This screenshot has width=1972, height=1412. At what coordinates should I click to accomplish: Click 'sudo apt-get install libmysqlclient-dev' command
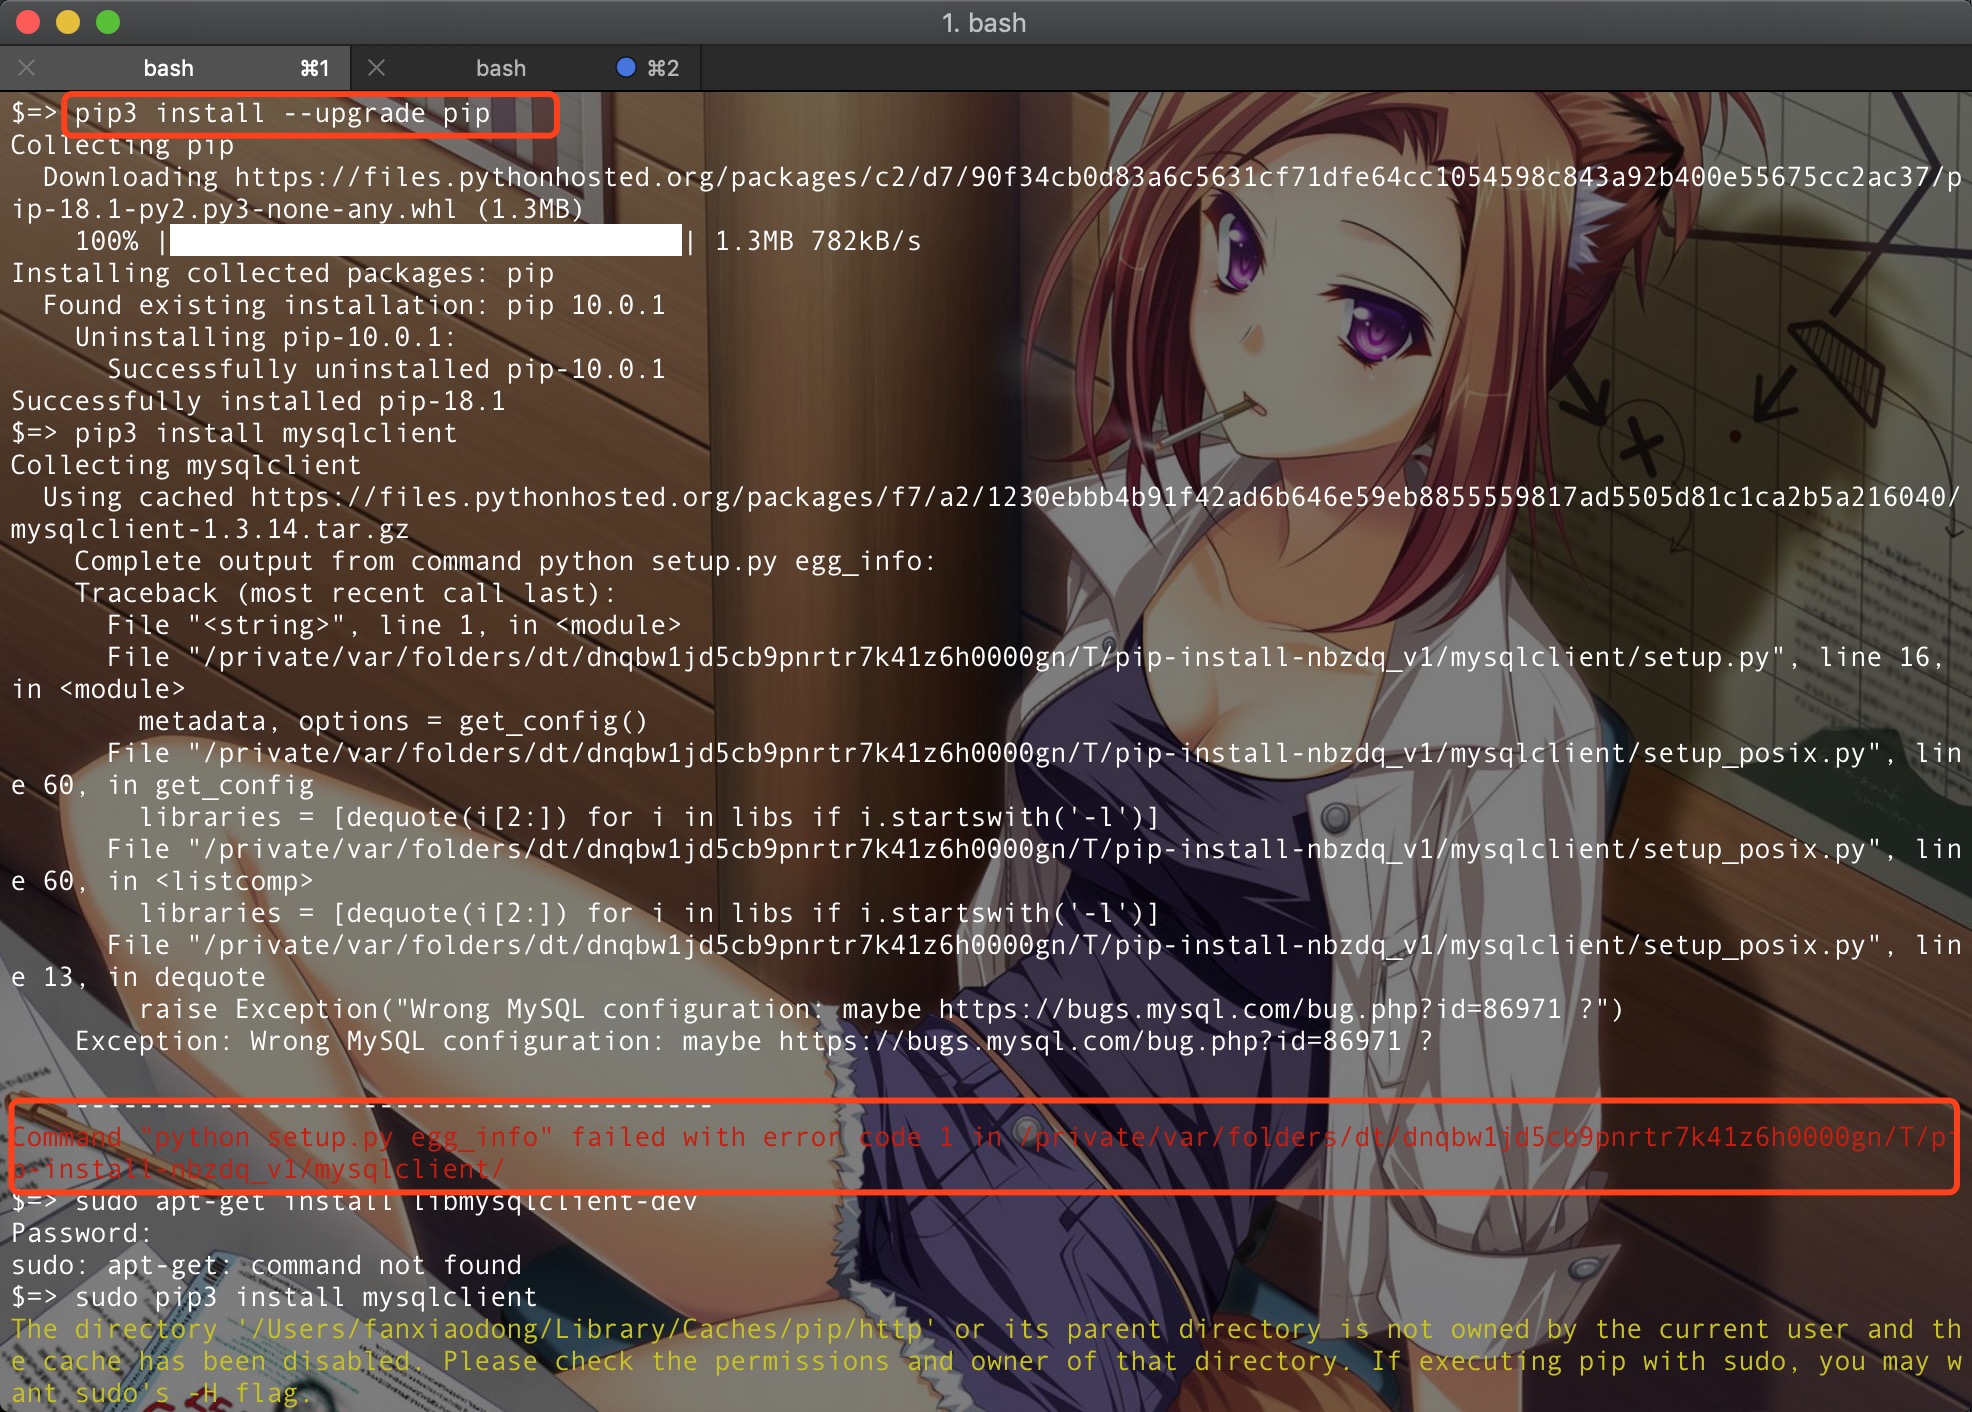(x=386, y=1201)
